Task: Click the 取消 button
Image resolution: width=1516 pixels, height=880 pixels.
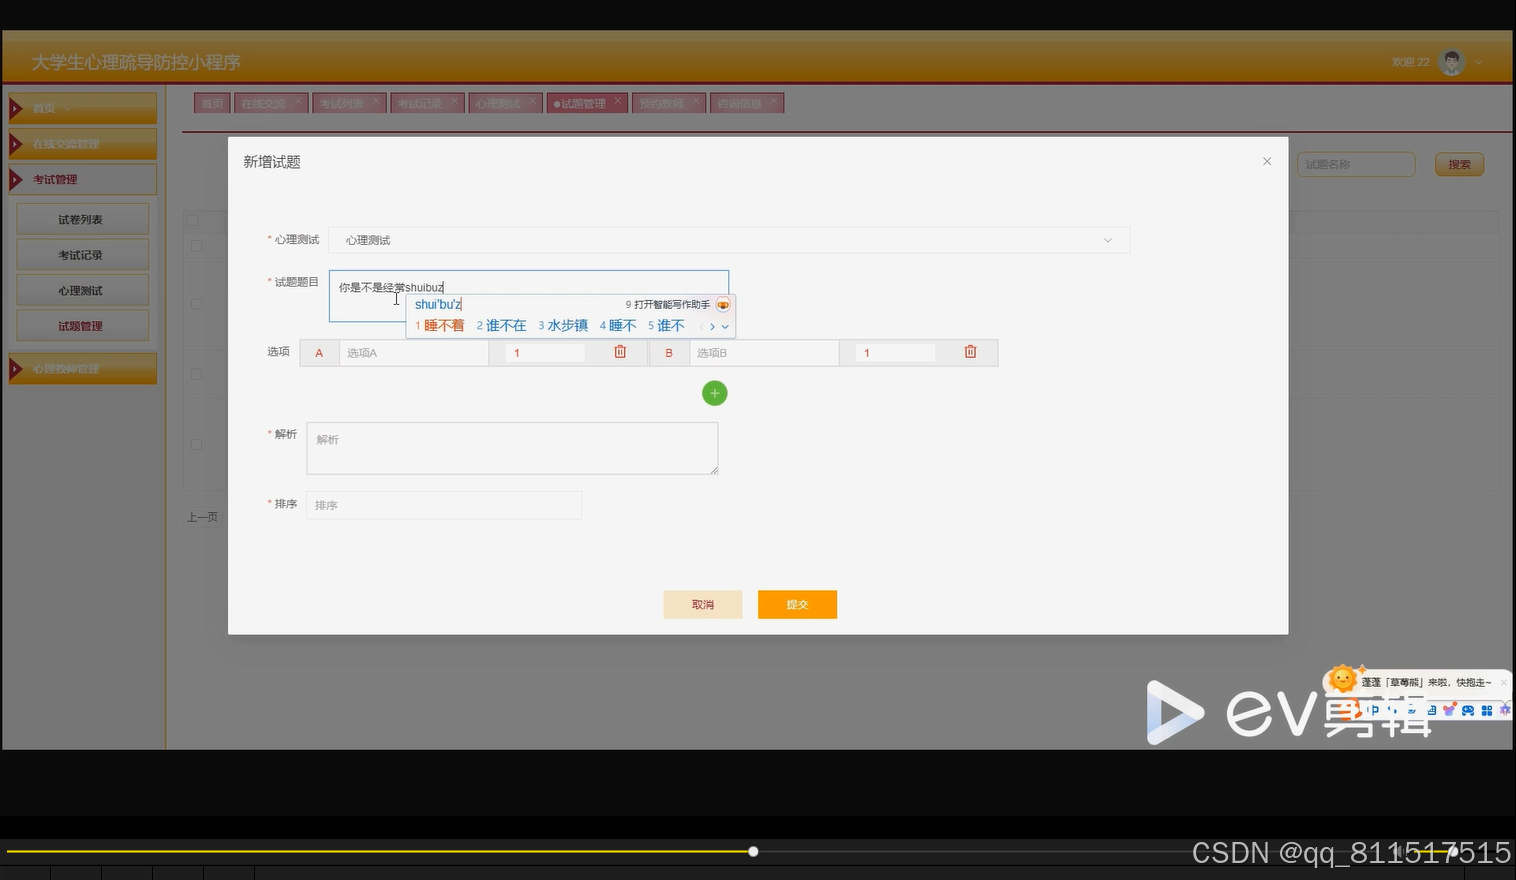Action: (x=703, y=604)
